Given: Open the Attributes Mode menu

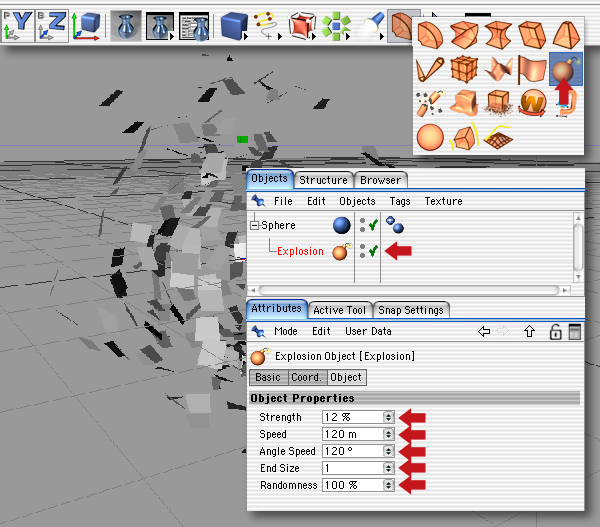Looking at the screenshot, I should [286, 331].
